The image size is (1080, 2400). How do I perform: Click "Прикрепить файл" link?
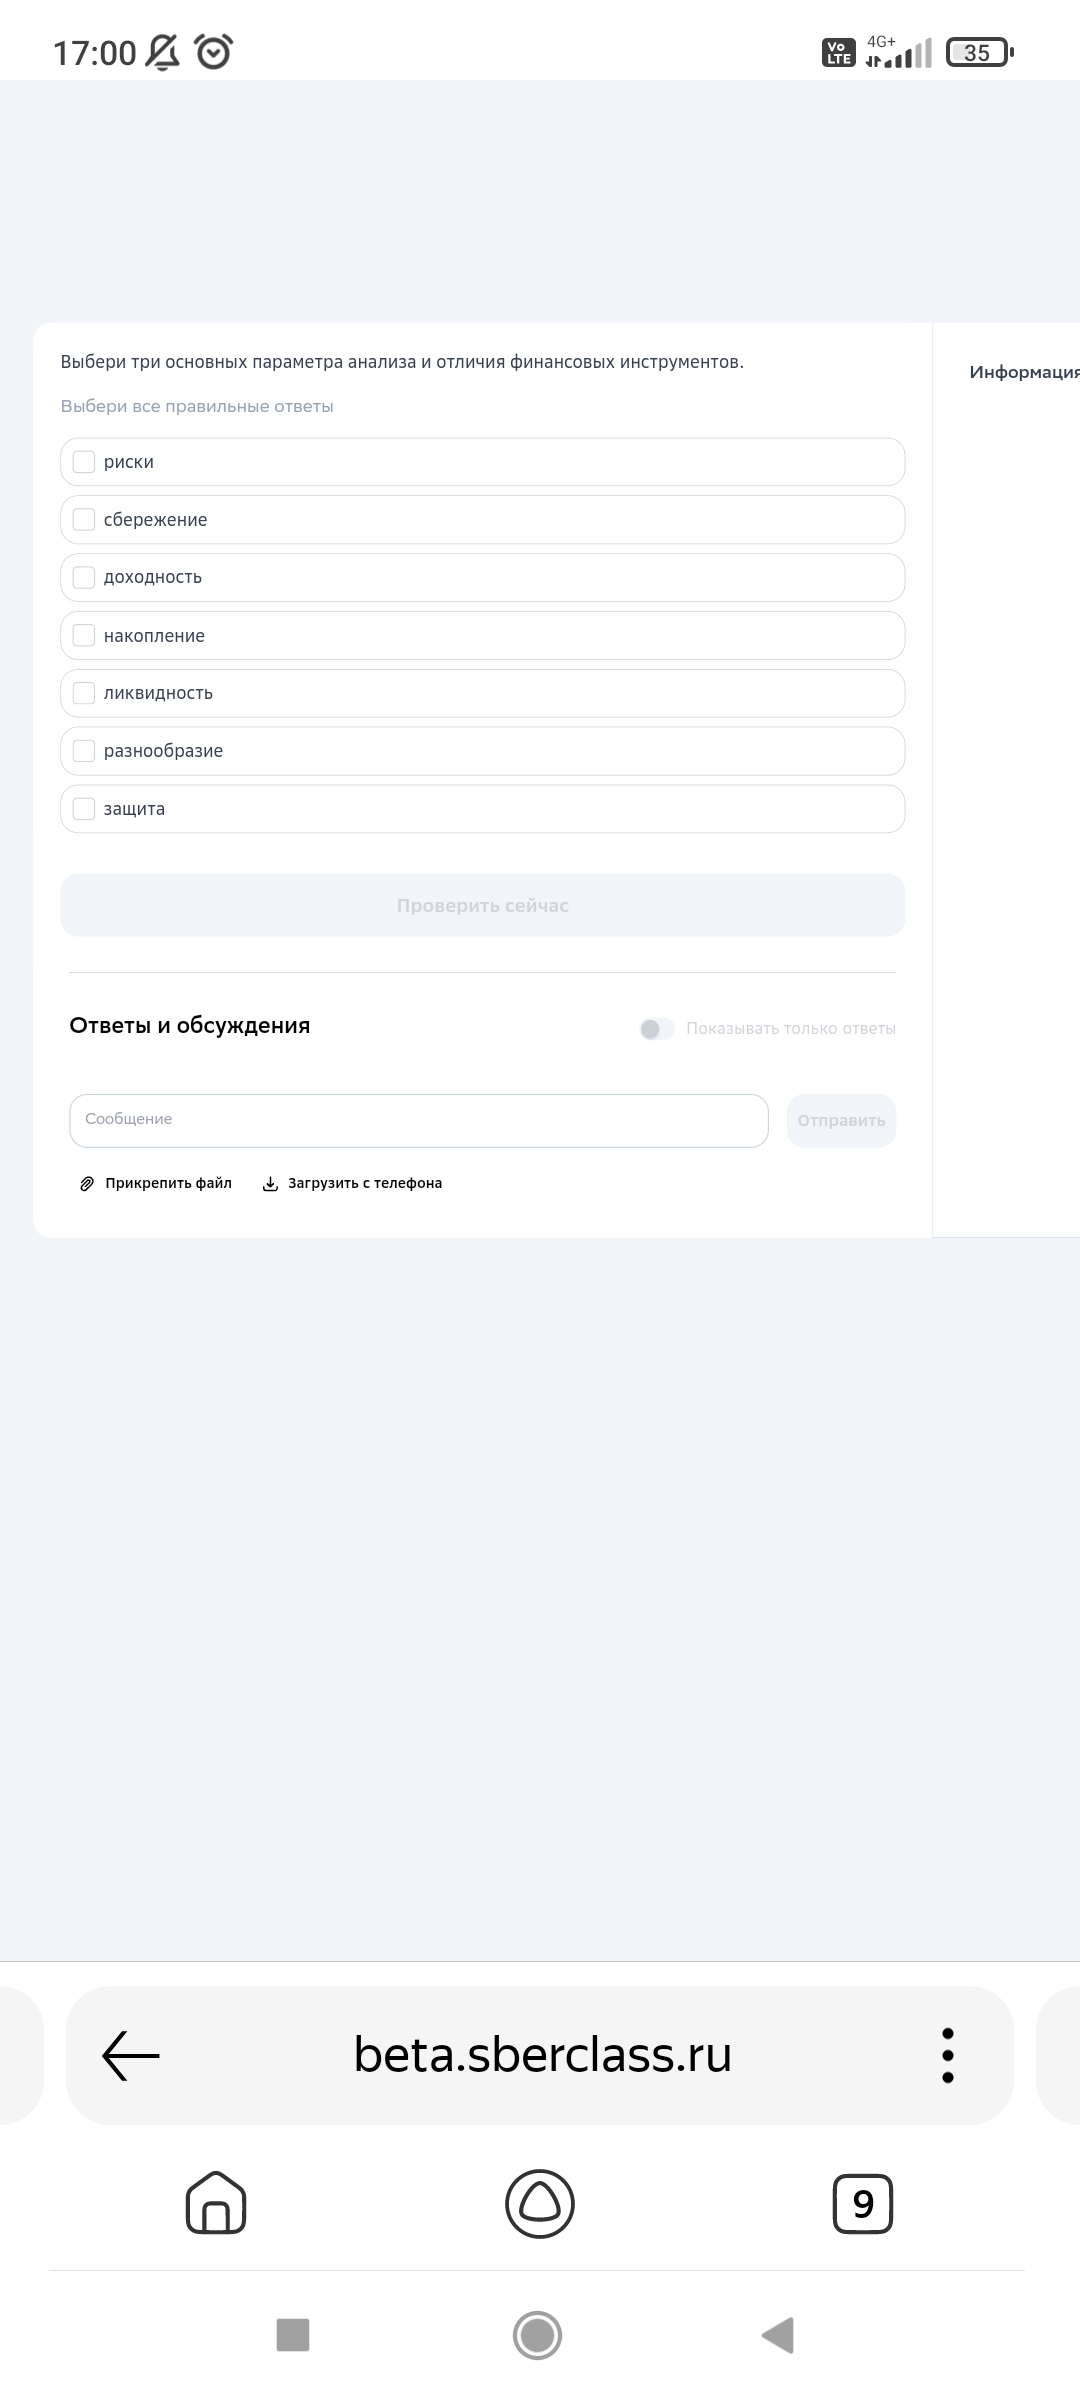156,1183
